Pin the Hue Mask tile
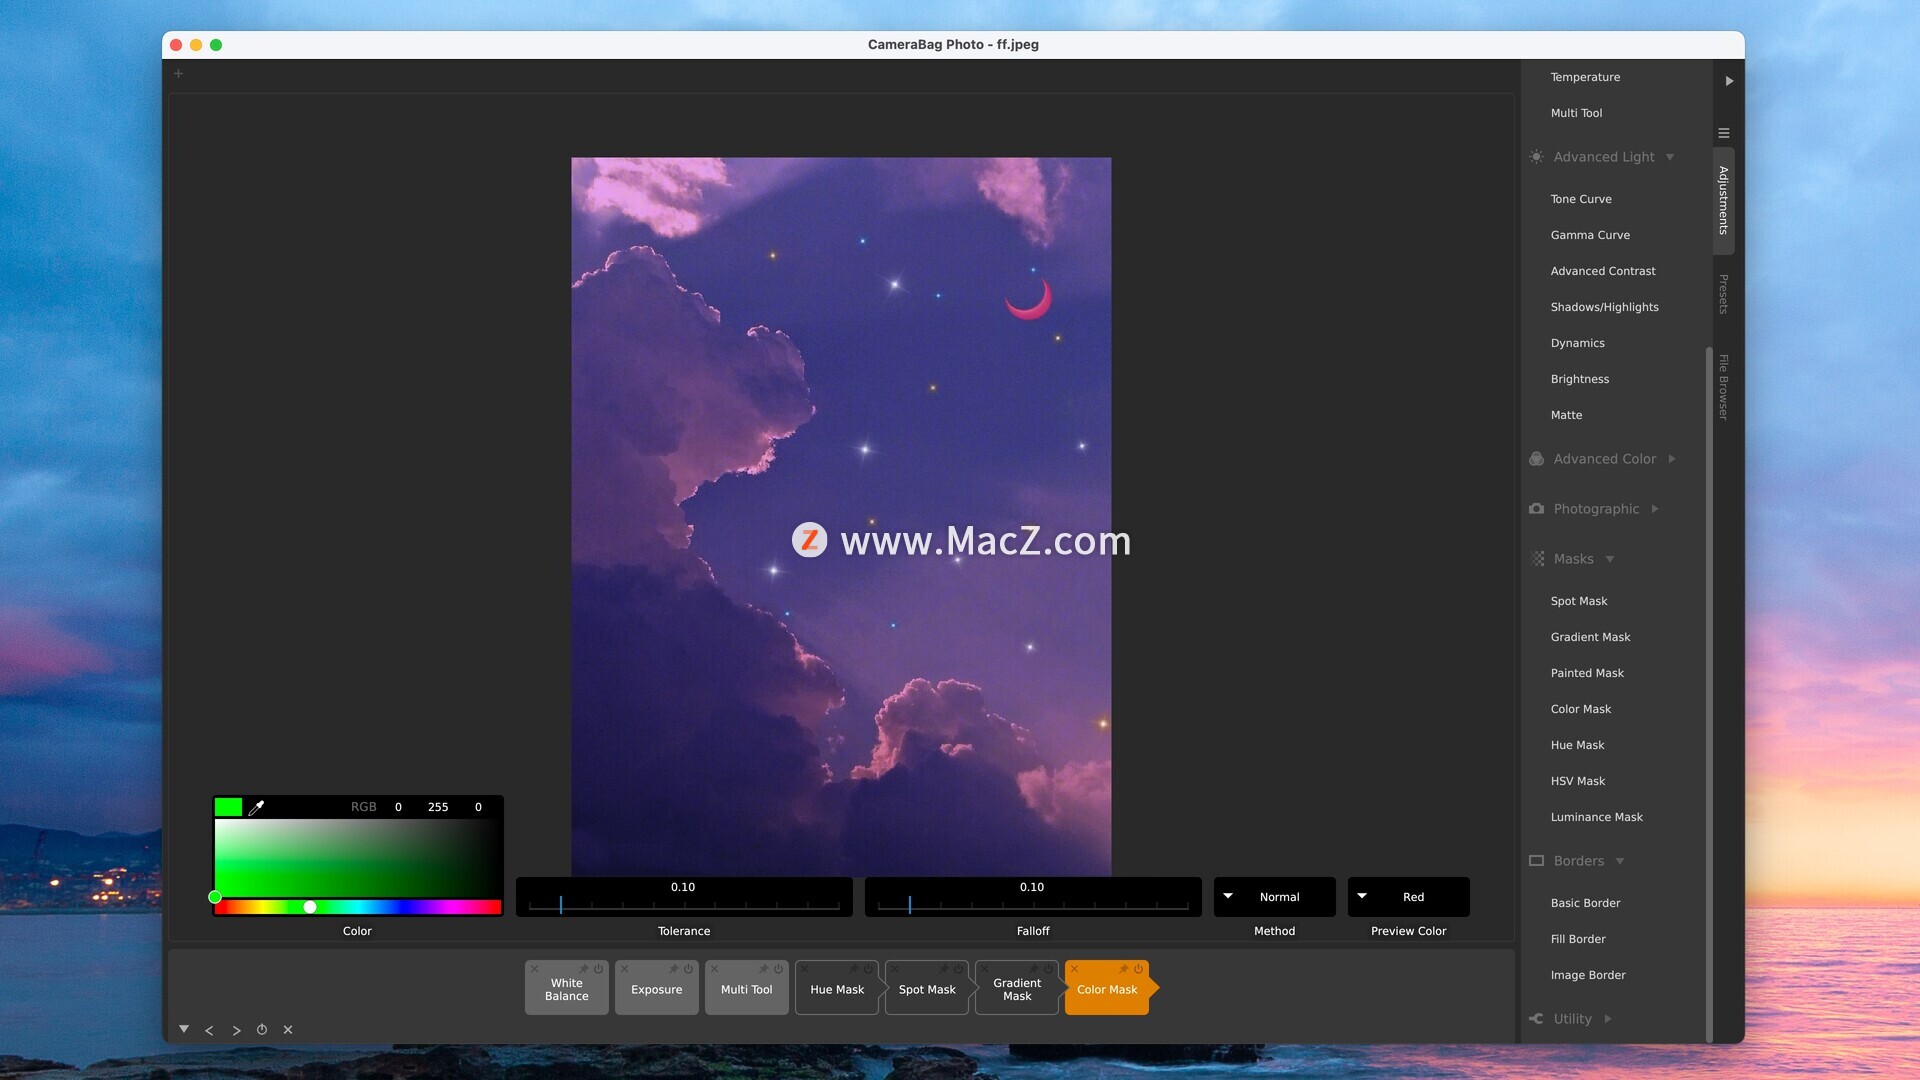The width and height of the screenshot is (1920, 1080). [x=854, y=969]
